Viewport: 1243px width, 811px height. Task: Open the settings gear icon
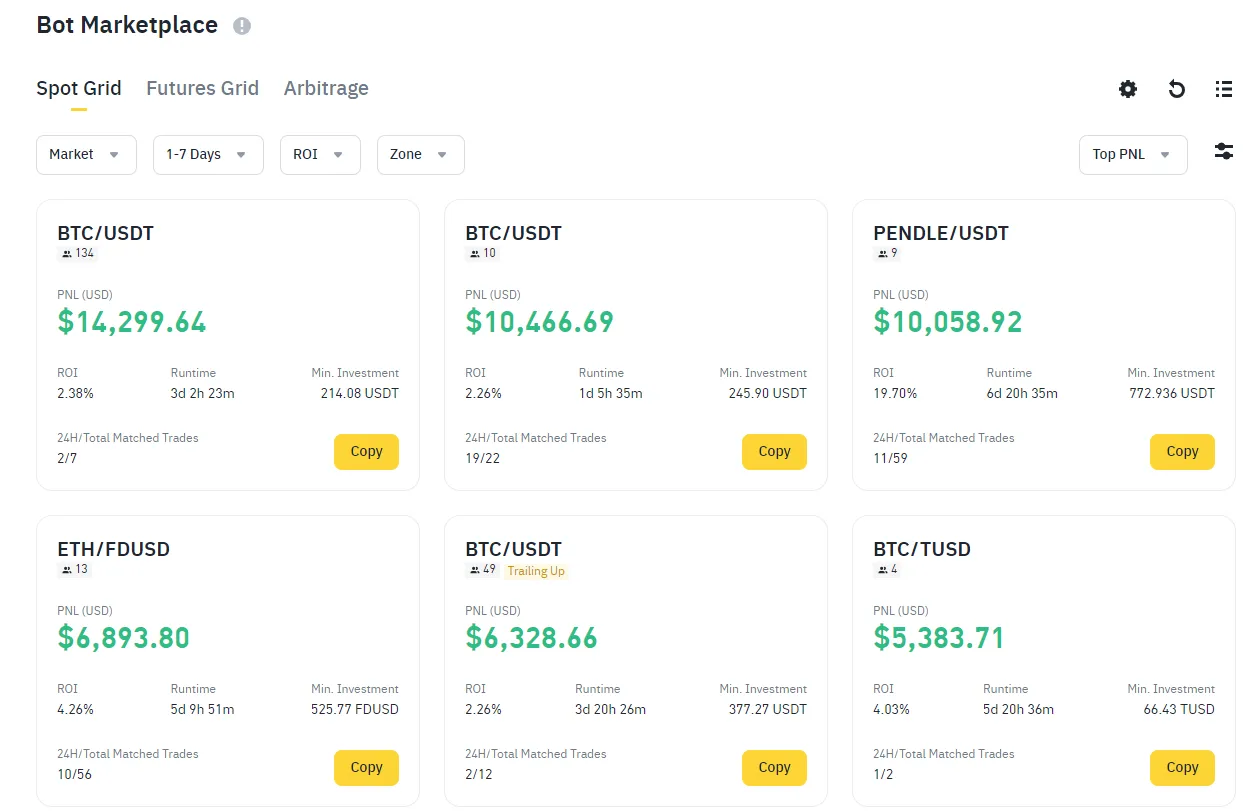[x=1128, y=89]
